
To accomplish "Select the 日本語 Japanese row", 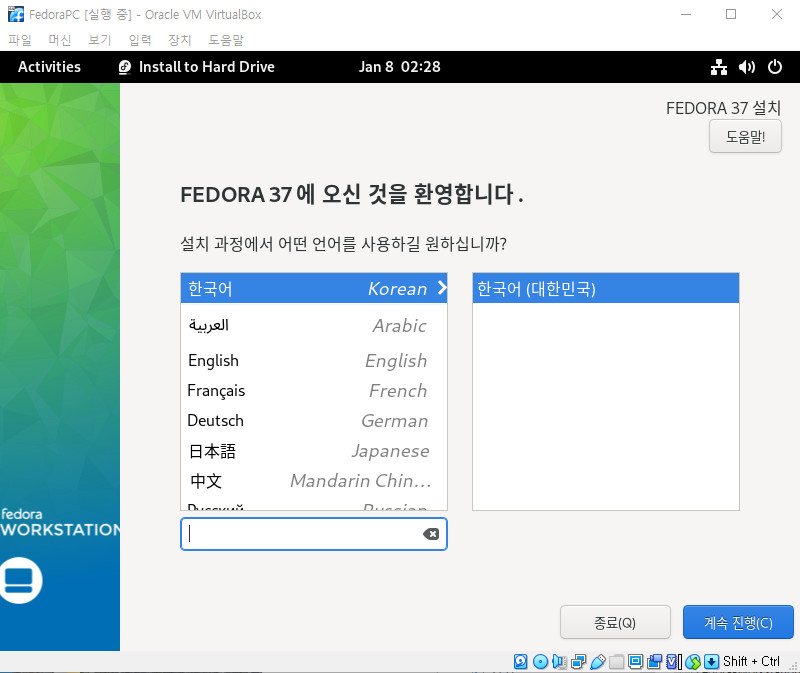I will pyautogui.click(x=314, y=451).
